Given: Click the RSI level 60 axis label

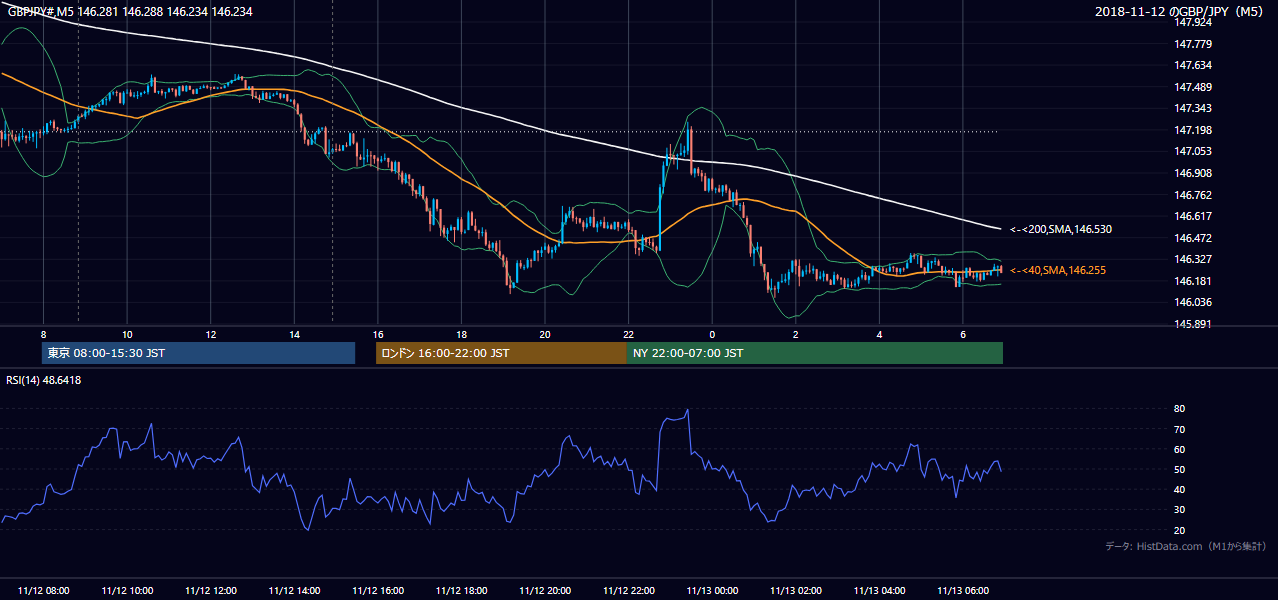Looking at the screenshot, I should click(1179, 449).
